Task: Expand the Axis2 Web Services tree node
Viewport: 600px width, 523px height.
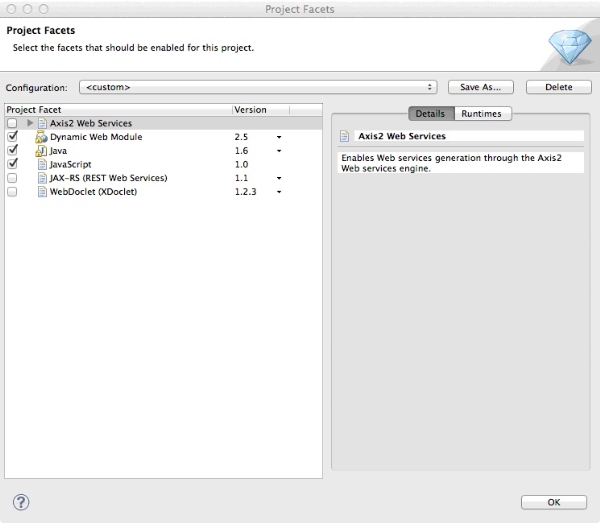Action: [x=30, y=123]
